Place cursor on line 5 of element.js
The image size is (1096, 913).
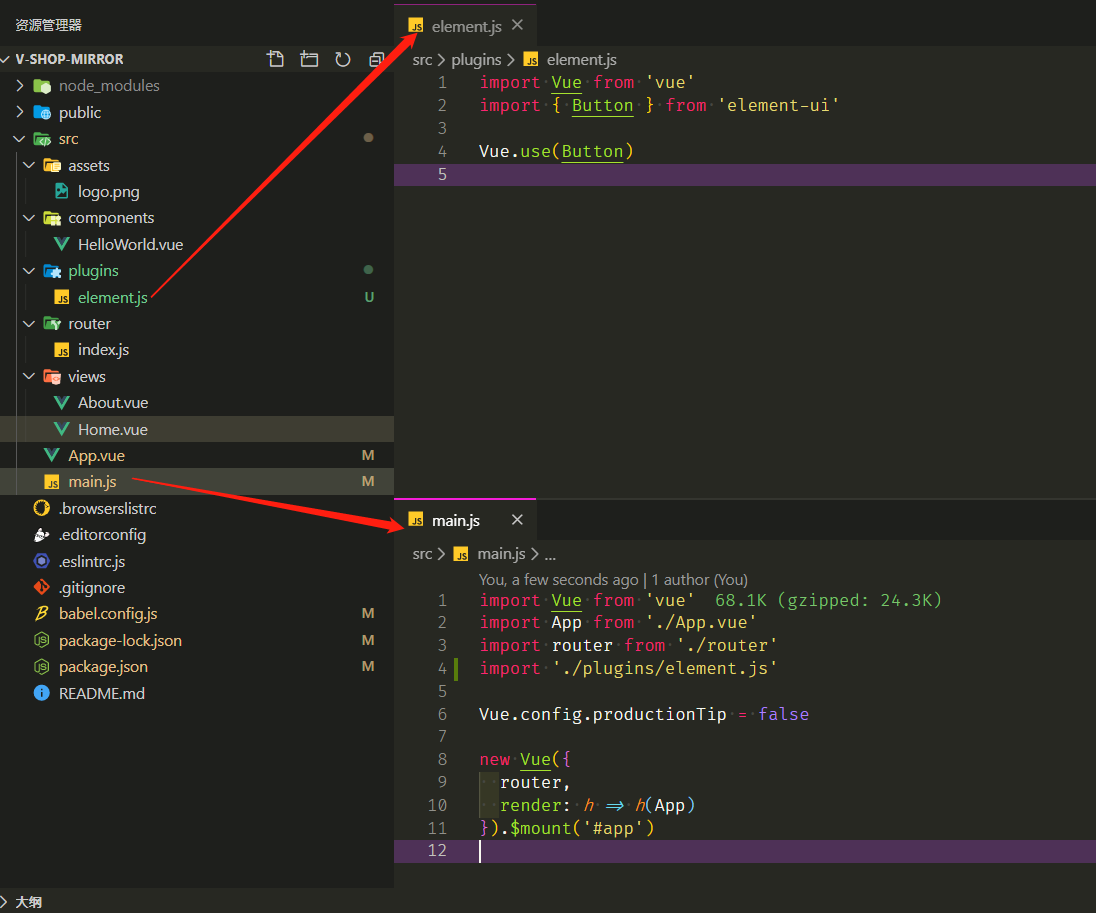(x=744, y=175)
